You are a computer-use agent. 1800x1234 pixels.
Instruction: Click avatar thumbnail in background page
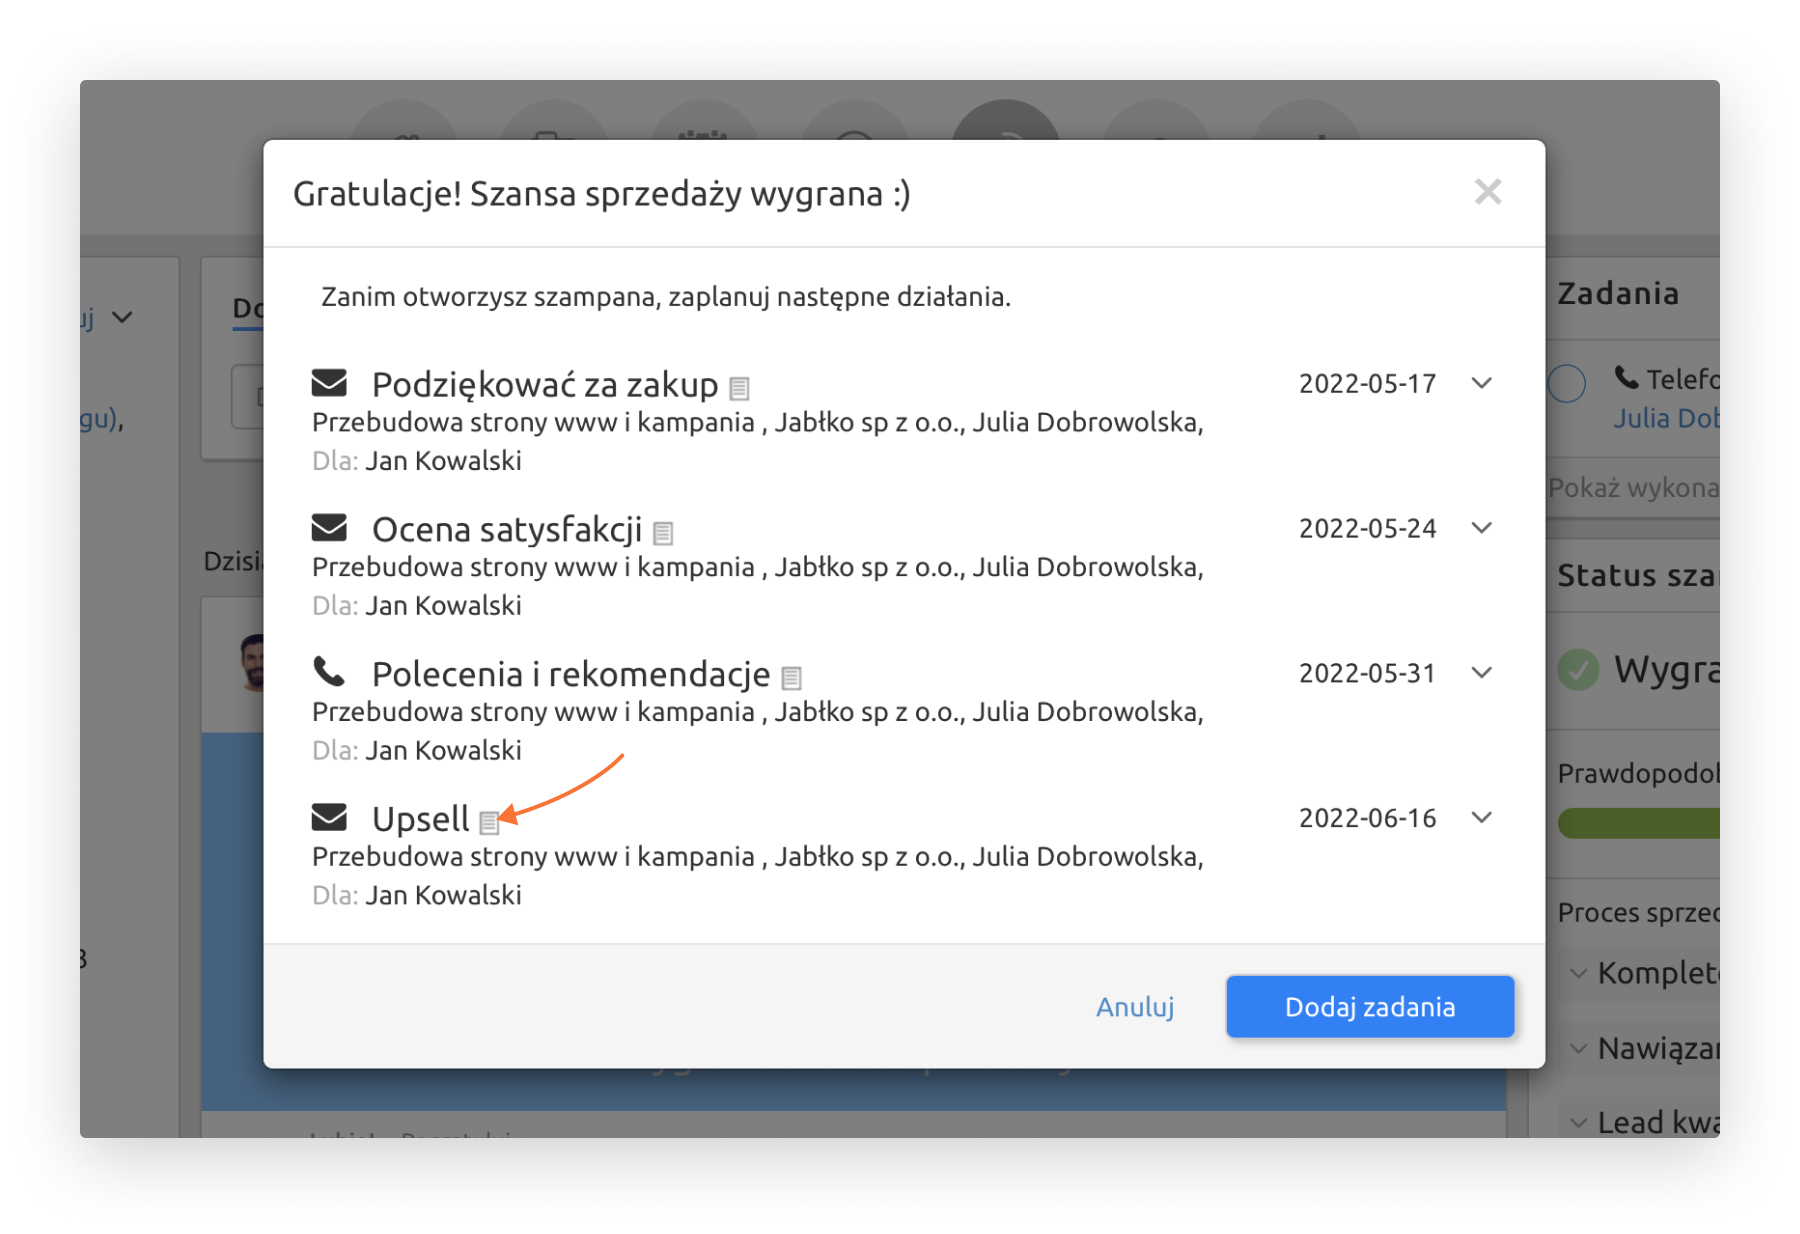click(x=252, y=662)
